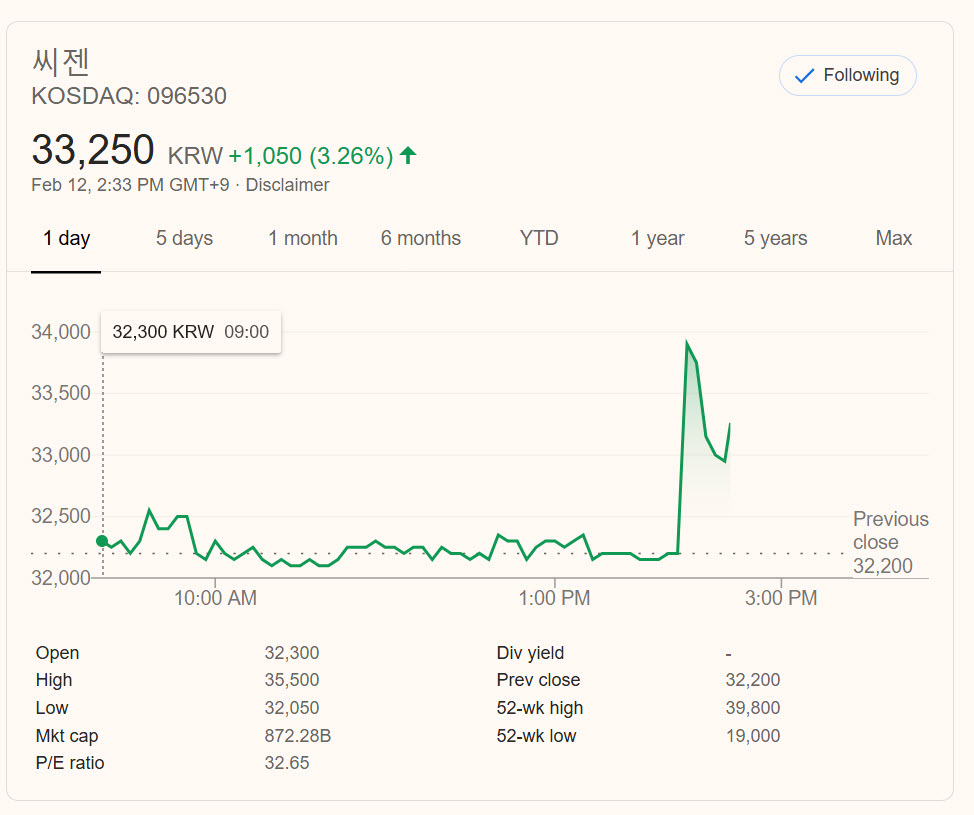
Task: Click the KOSDAQ: 096530 ticker text
Action: [129, 97]
